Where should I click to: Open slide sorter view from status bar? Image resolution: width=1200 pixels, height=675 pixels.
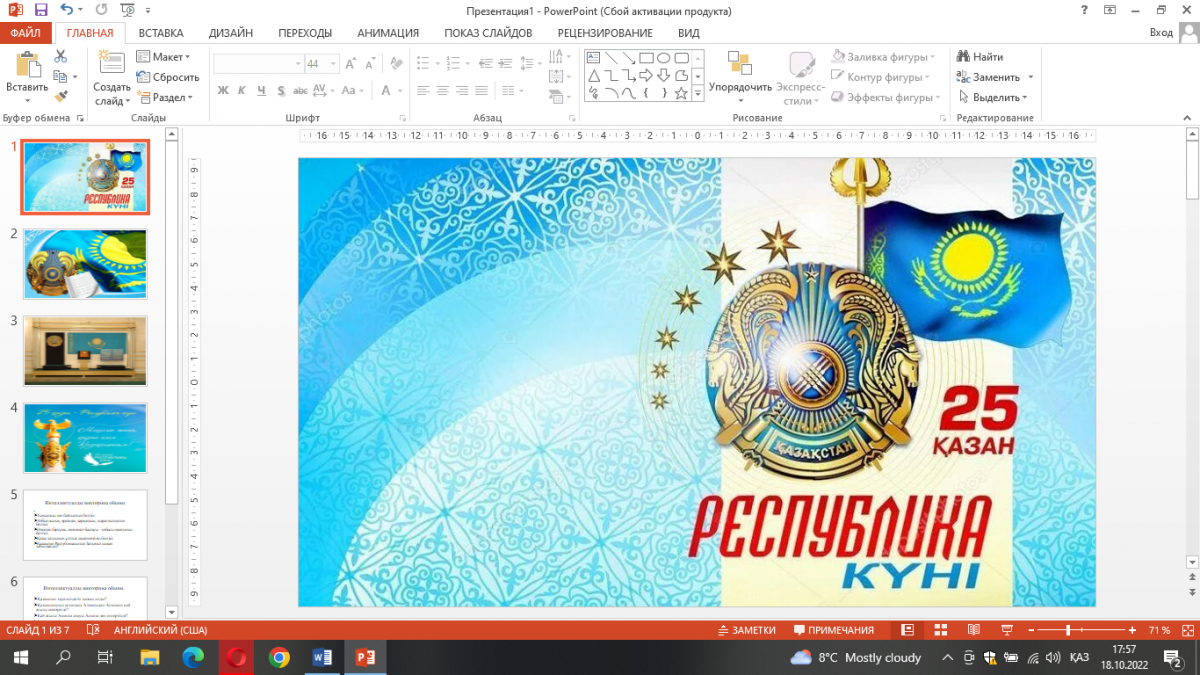click(x=940, y=630)
